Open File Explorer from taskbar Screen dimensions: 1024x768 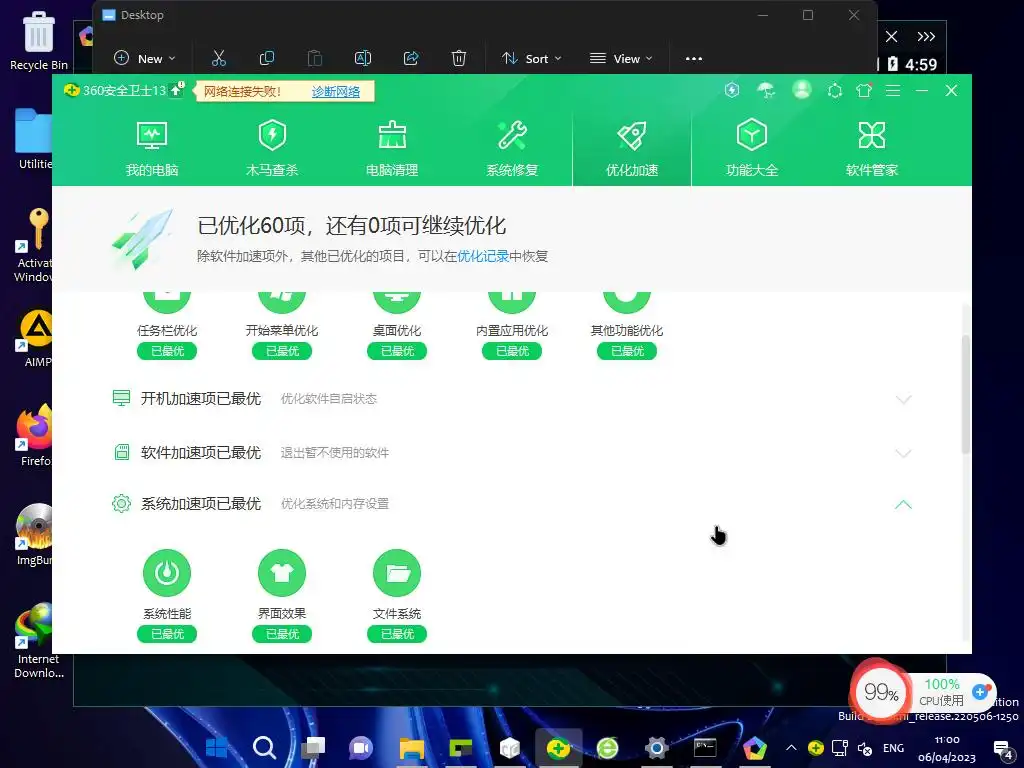[x=411, y=747]
